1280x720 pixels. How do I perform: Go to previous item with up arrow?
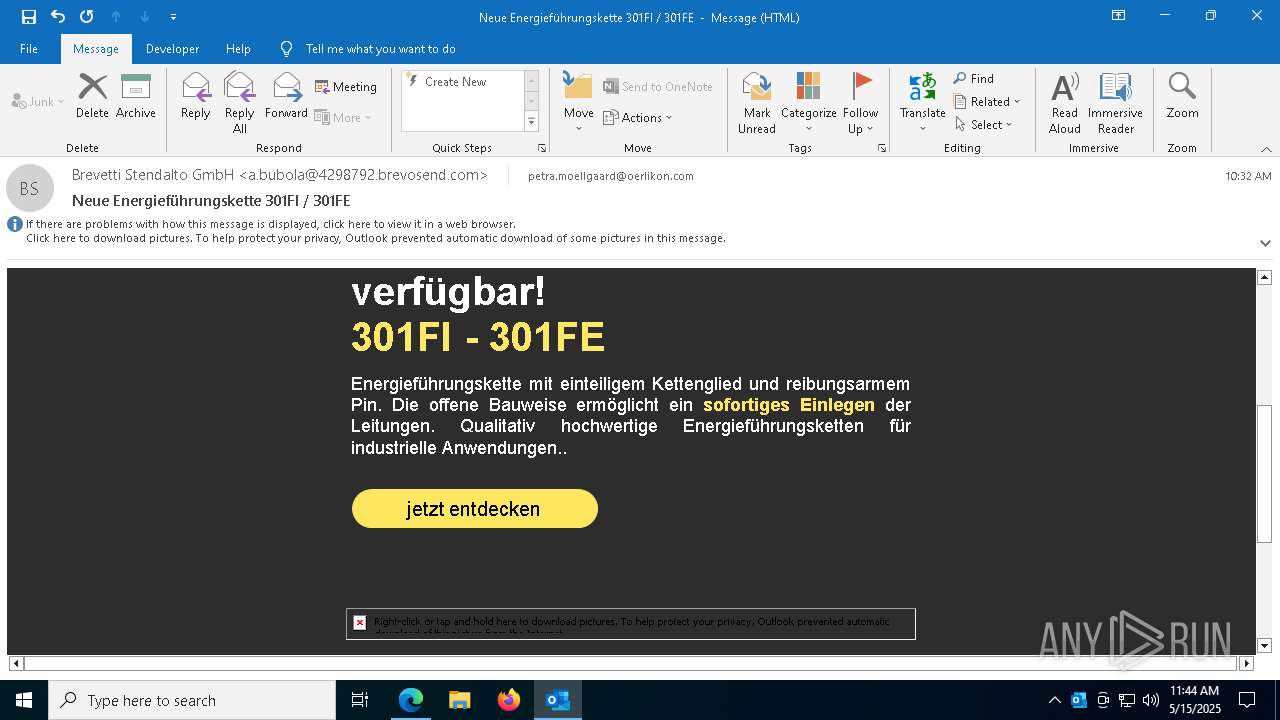coord(116,17)
